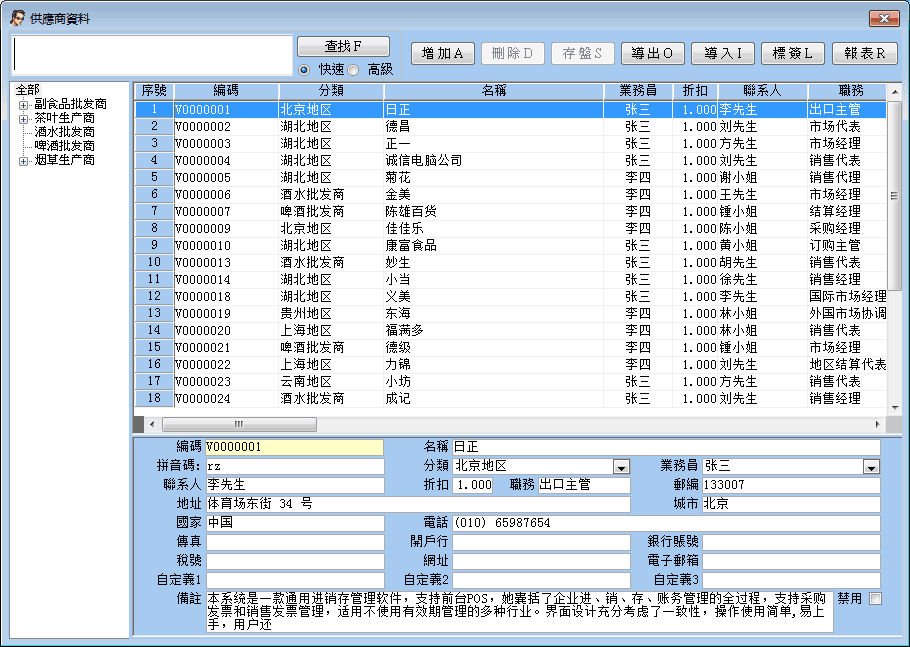910x647 pixels.
Task: Open the 業務員 dropdown arrow
Action: tap(871, 467)
